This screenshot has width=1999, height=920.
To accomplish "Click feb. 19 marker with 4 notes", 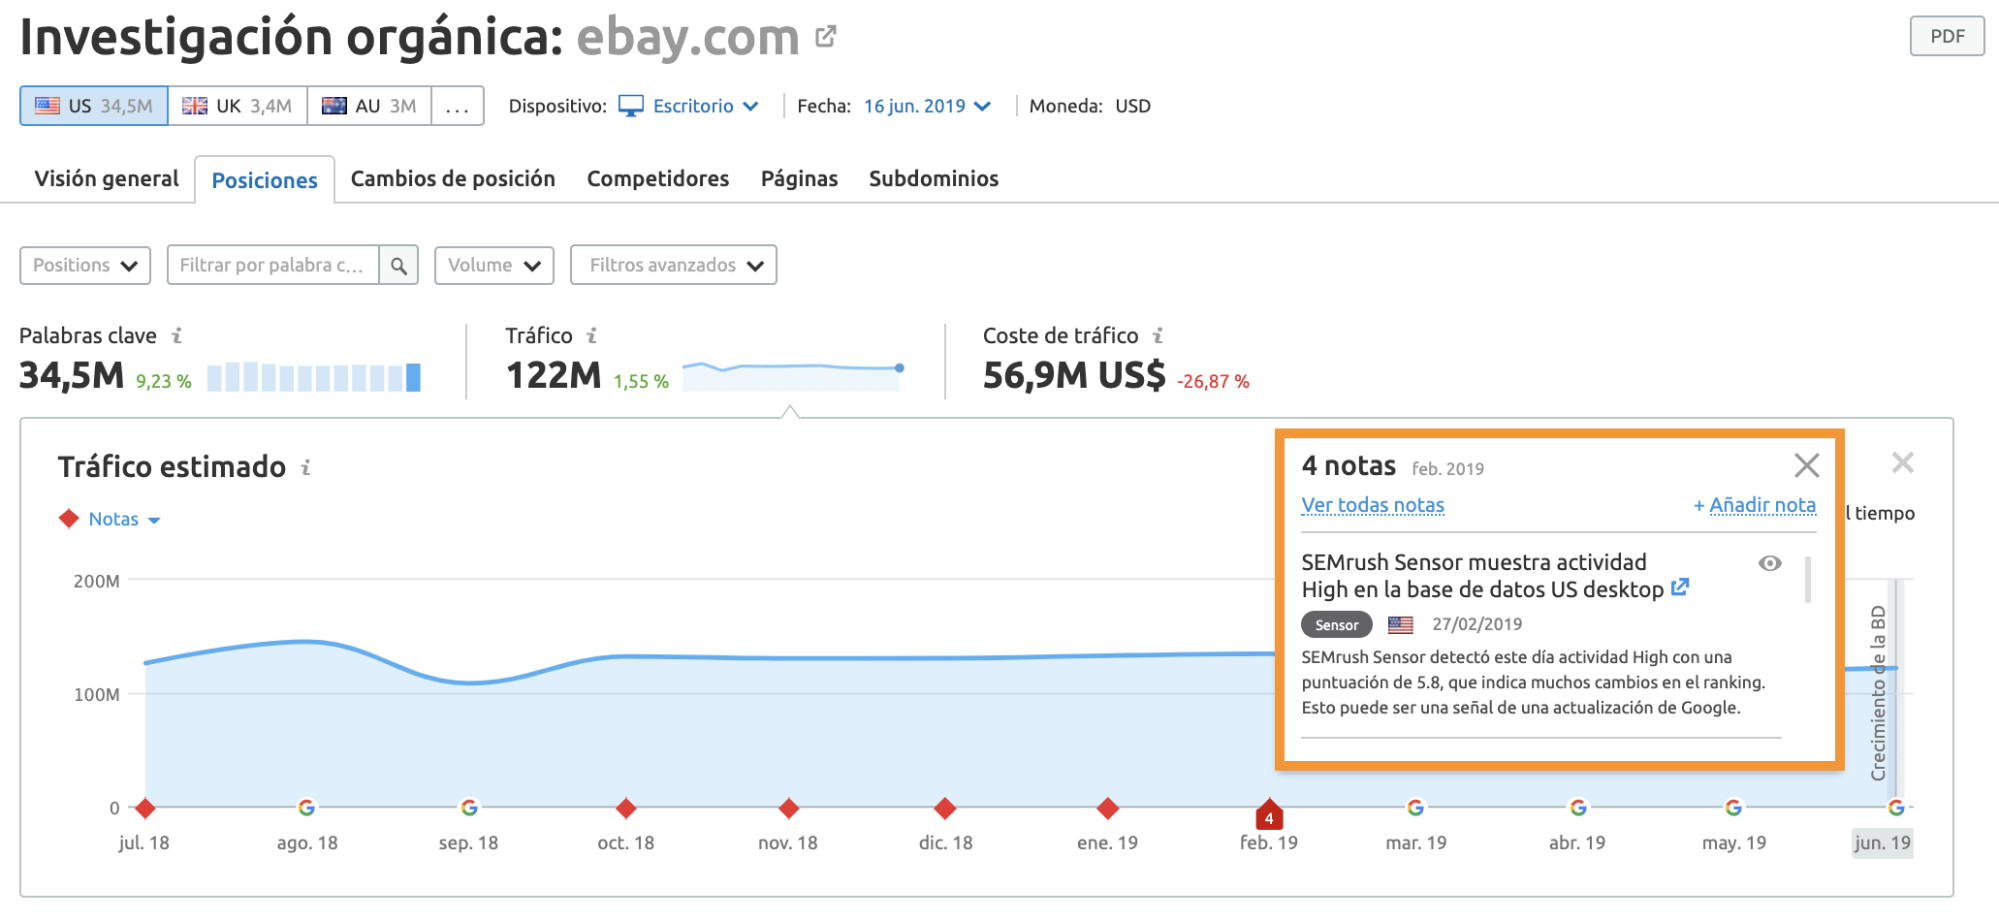I will coord(1269,814).
